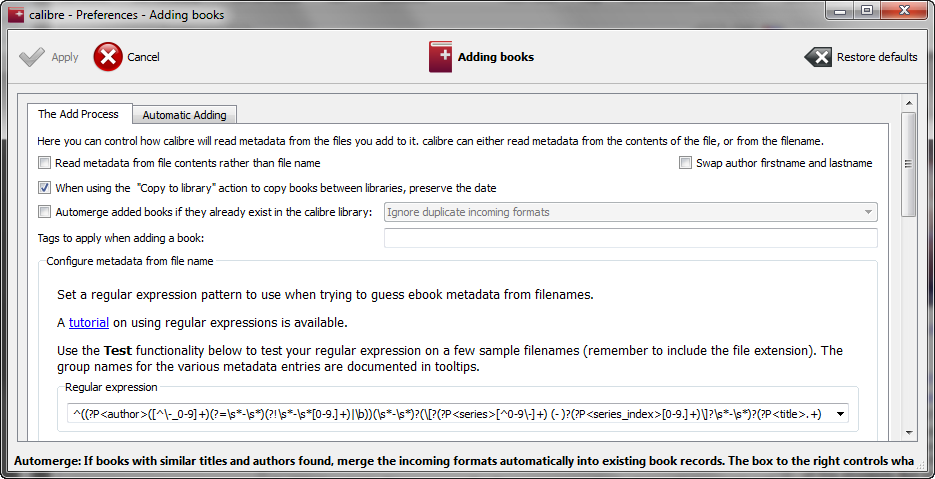Switch to Automatic Adding tab

[x=184, y=115]
